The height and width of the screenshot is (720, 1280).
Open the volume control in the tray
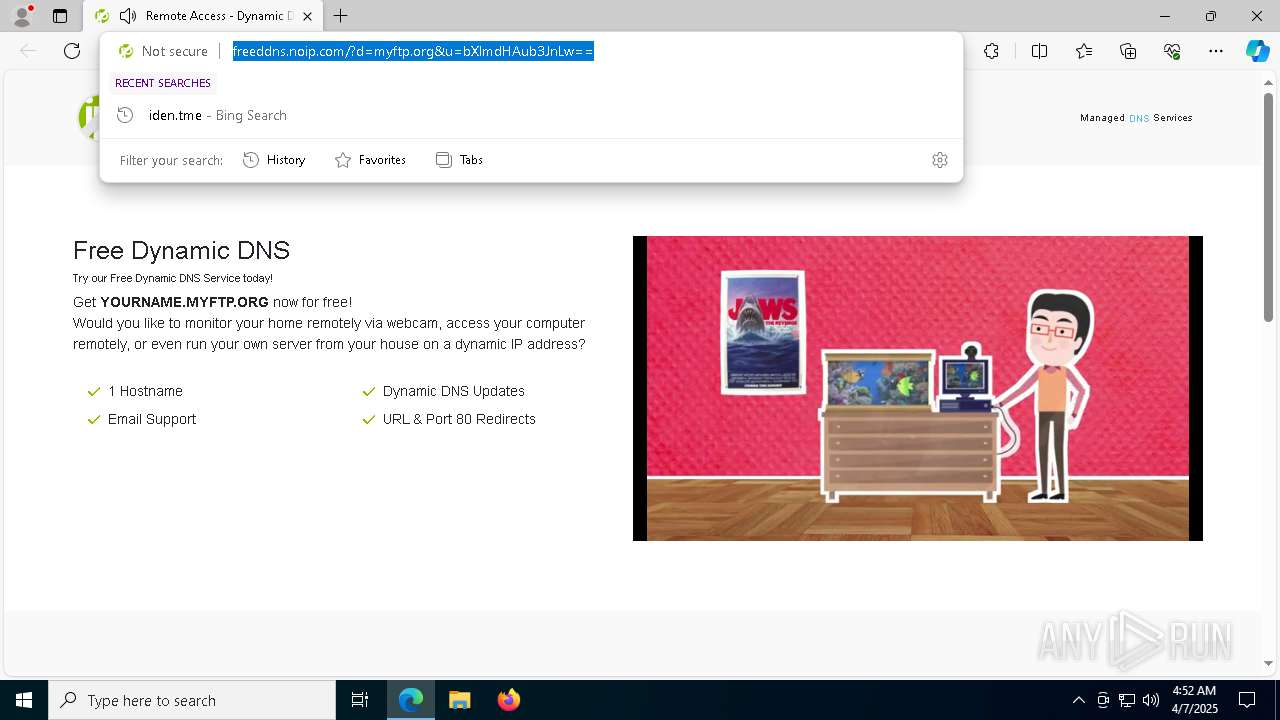pyautogui.click(x=1151, y=700)
